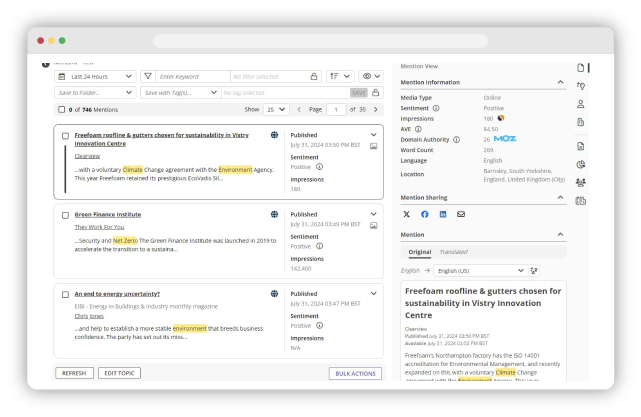Open the Last 24 Hours date dropdown

tap(95, 76)
